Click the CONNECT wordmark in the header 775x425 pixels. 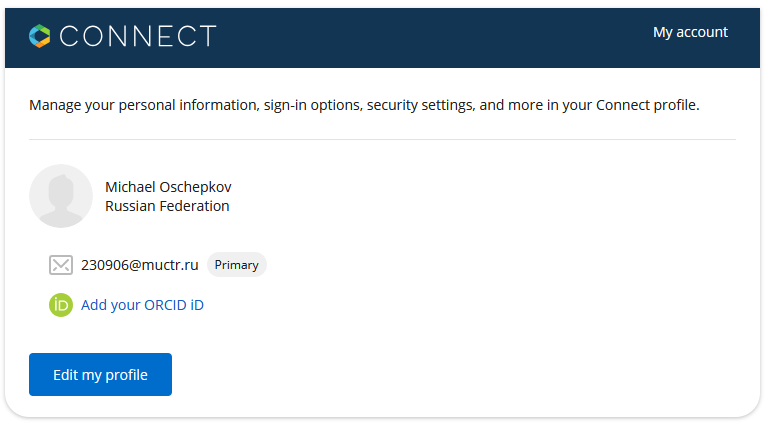click(137, 37)
